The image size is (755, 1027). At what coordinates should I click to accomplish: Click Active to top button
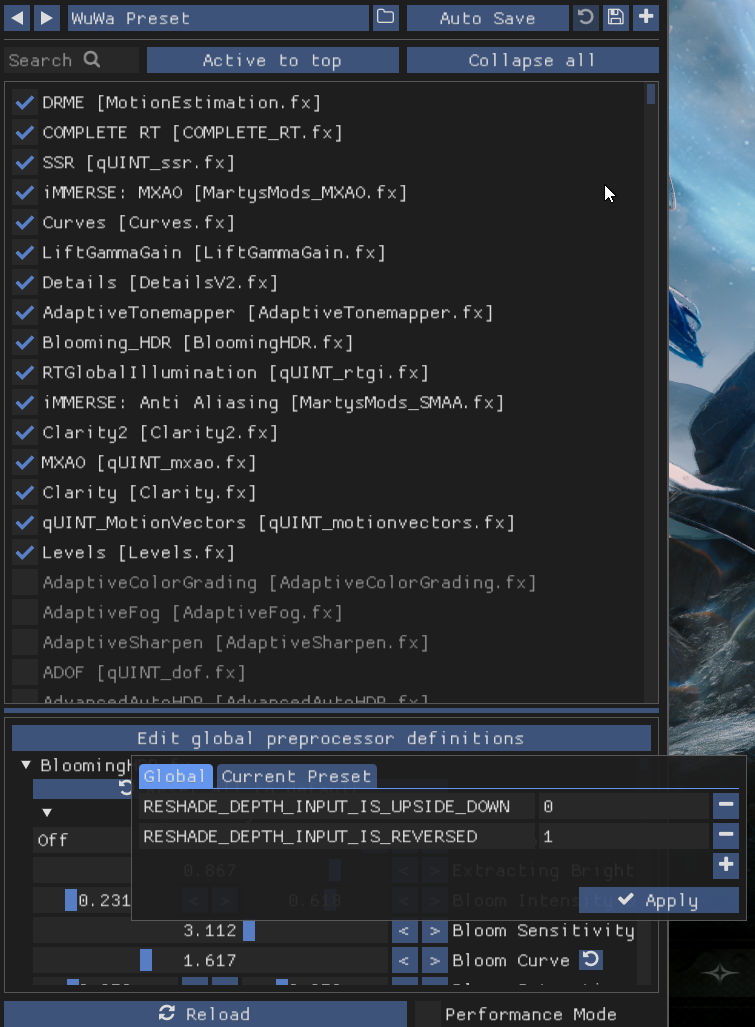(x=272, y=60)
